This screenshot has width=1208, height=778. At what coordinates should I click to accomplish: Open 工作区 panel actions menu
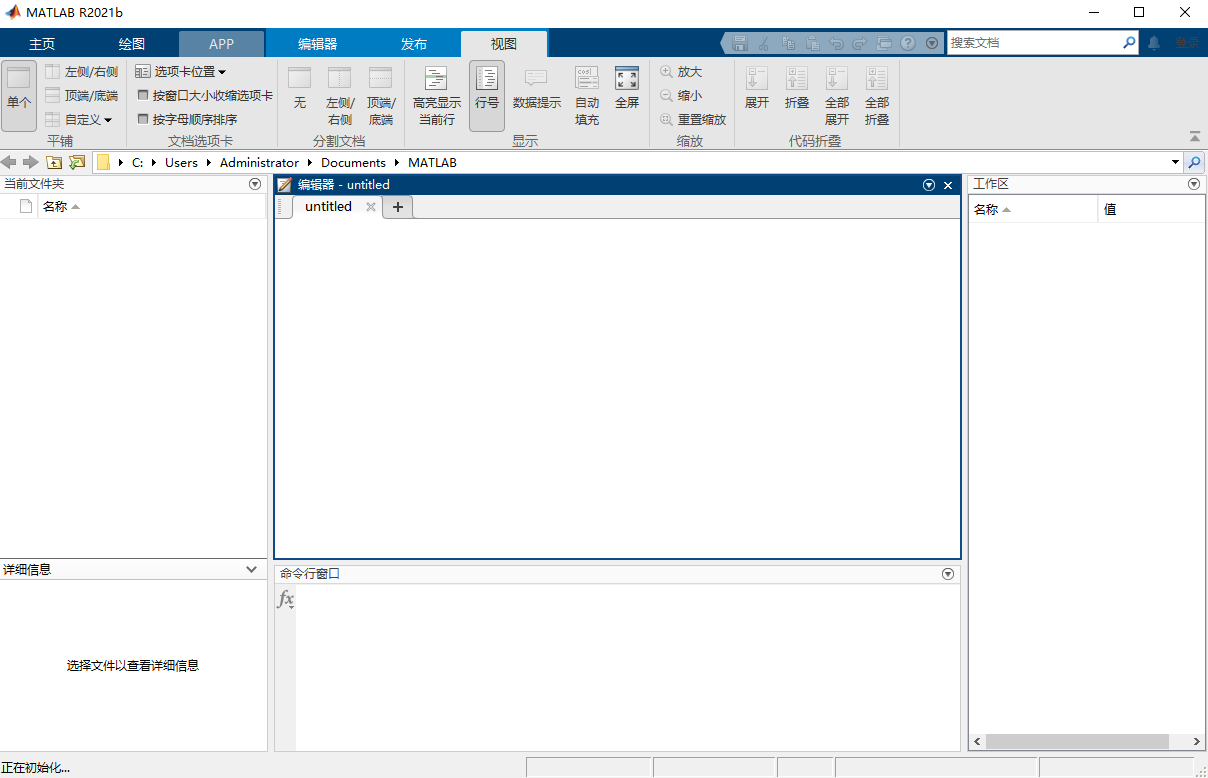tap(1193, 184)
